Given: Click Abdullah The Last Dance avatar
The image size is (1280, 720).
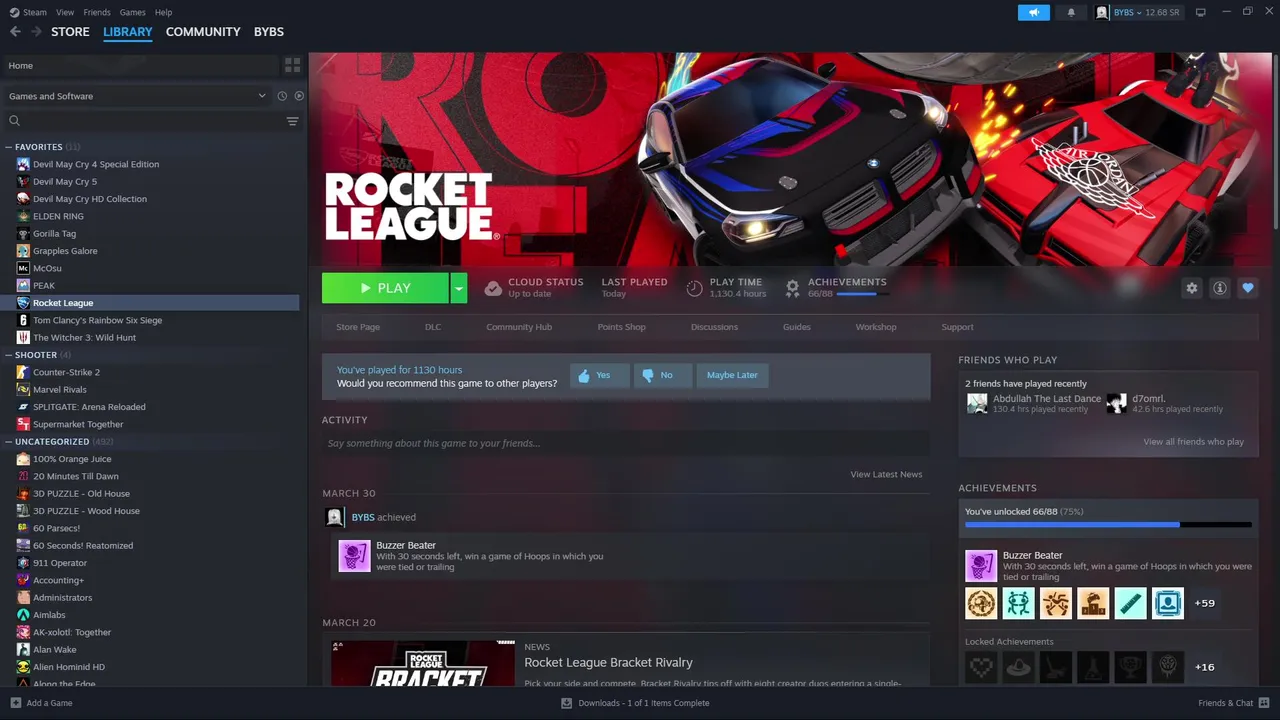Looking at the screenshot, I should coord(977,403).
